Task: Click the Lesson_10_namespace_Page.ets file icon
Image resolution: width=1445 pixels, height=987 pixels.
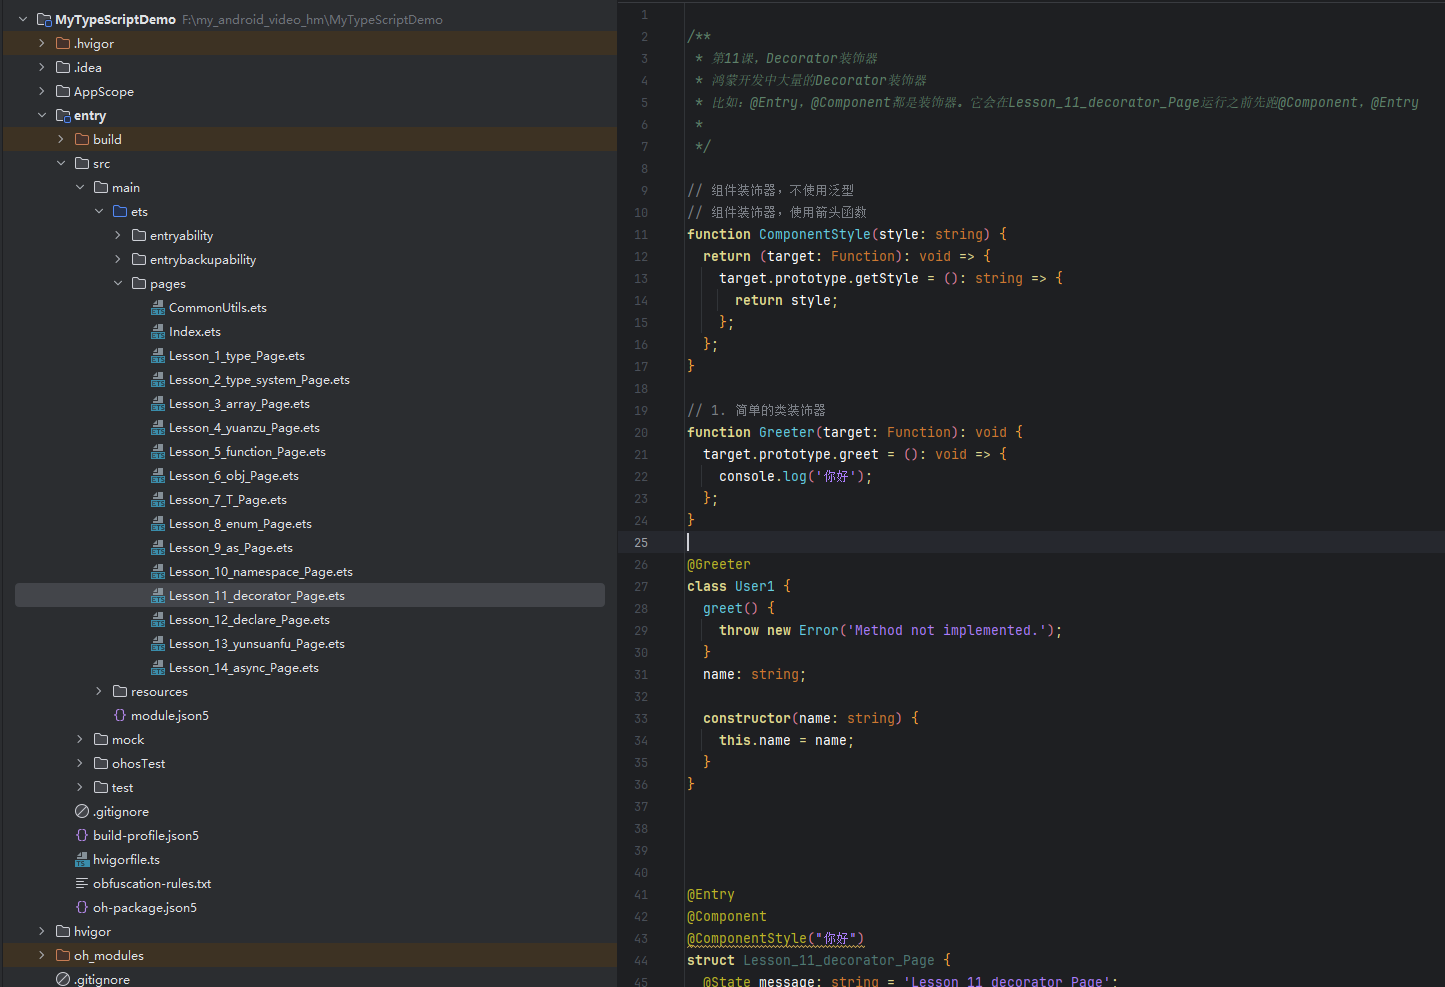Action: [158, 571]
